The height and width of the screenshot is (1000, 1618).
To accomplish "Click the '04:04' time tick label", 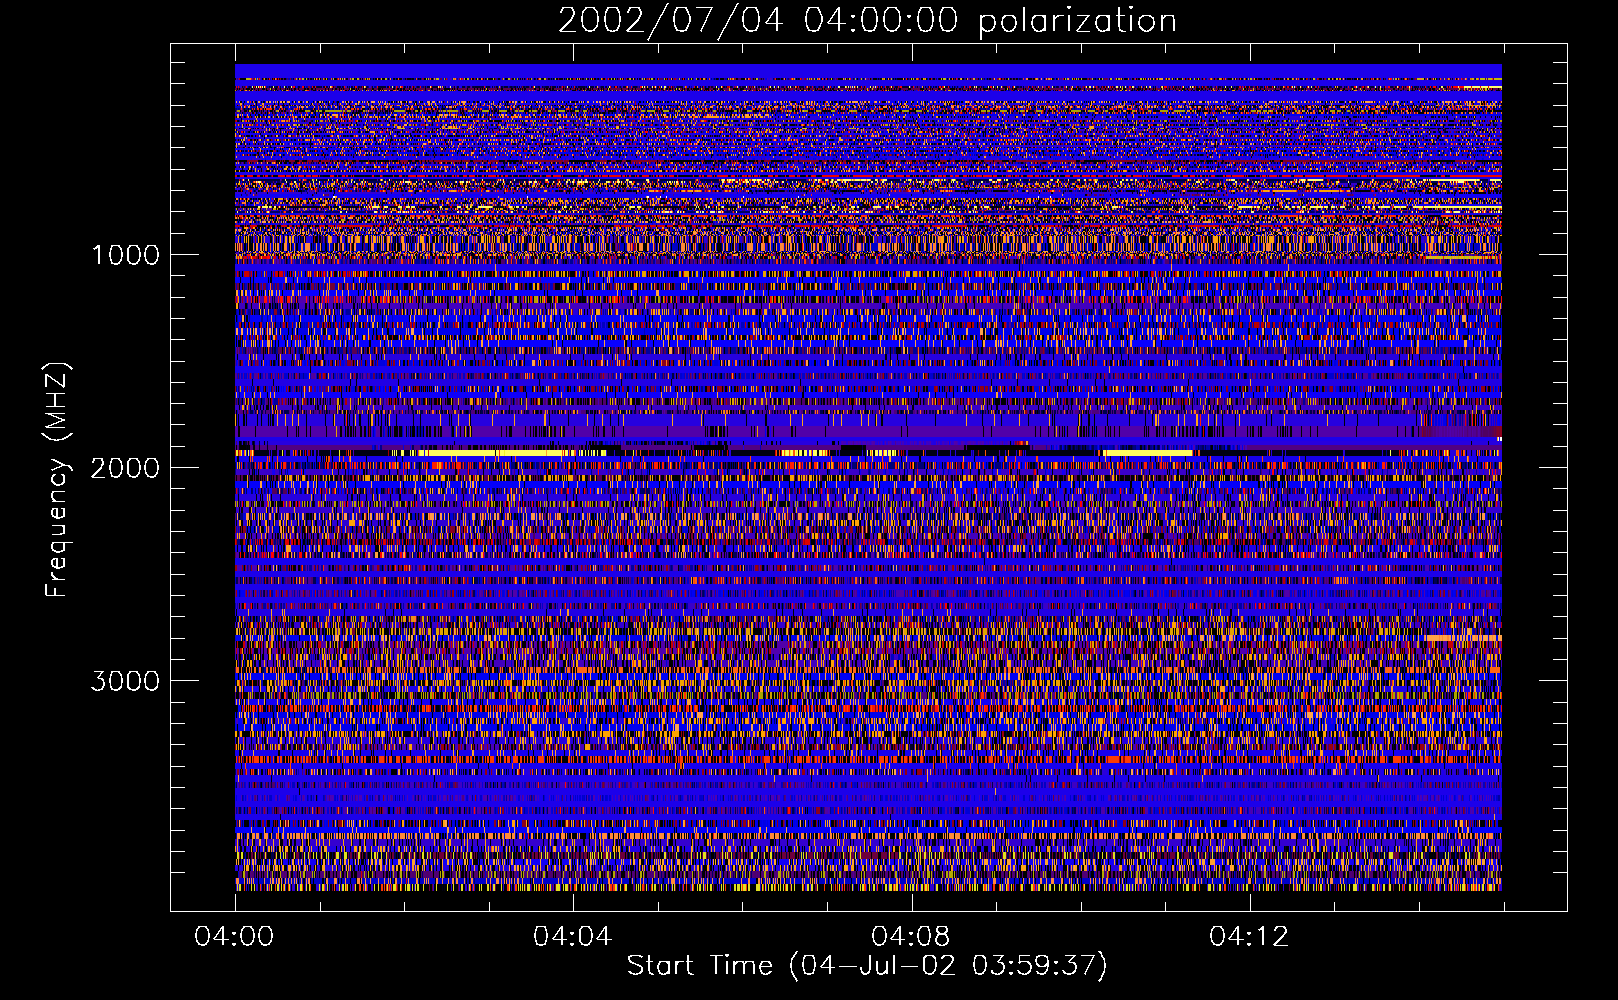I will coord(572,937).
